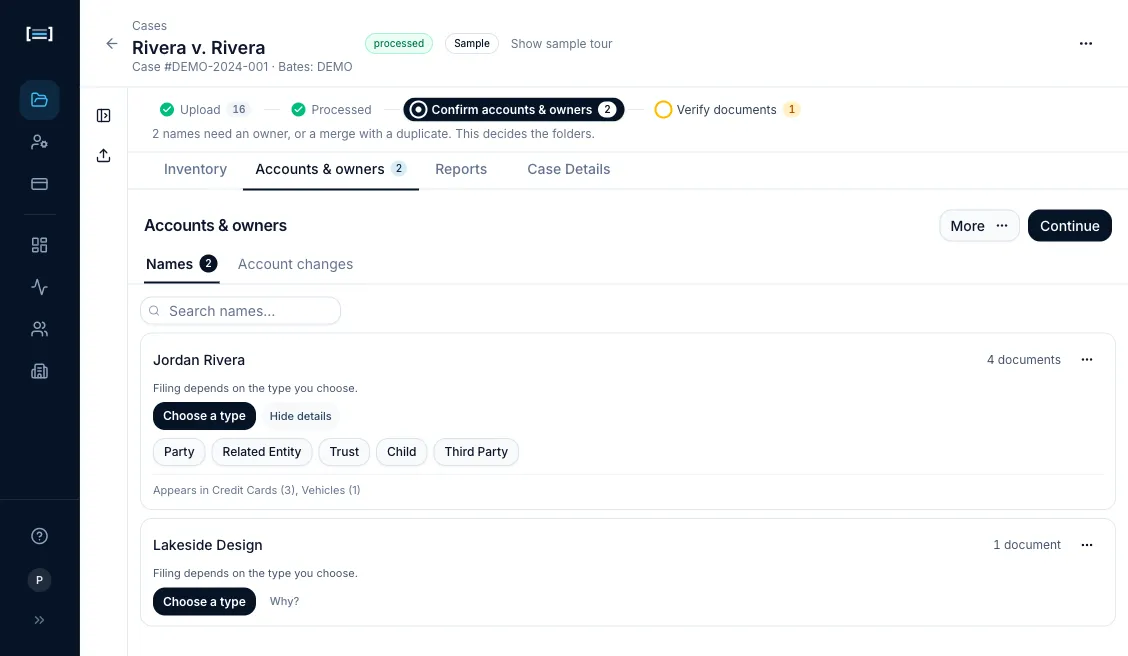Image resolution: width=1128 pixels, height=656 pixels.
Task: Click the P profile avatar
Action: pyautogui.click(x=40, y=580)
